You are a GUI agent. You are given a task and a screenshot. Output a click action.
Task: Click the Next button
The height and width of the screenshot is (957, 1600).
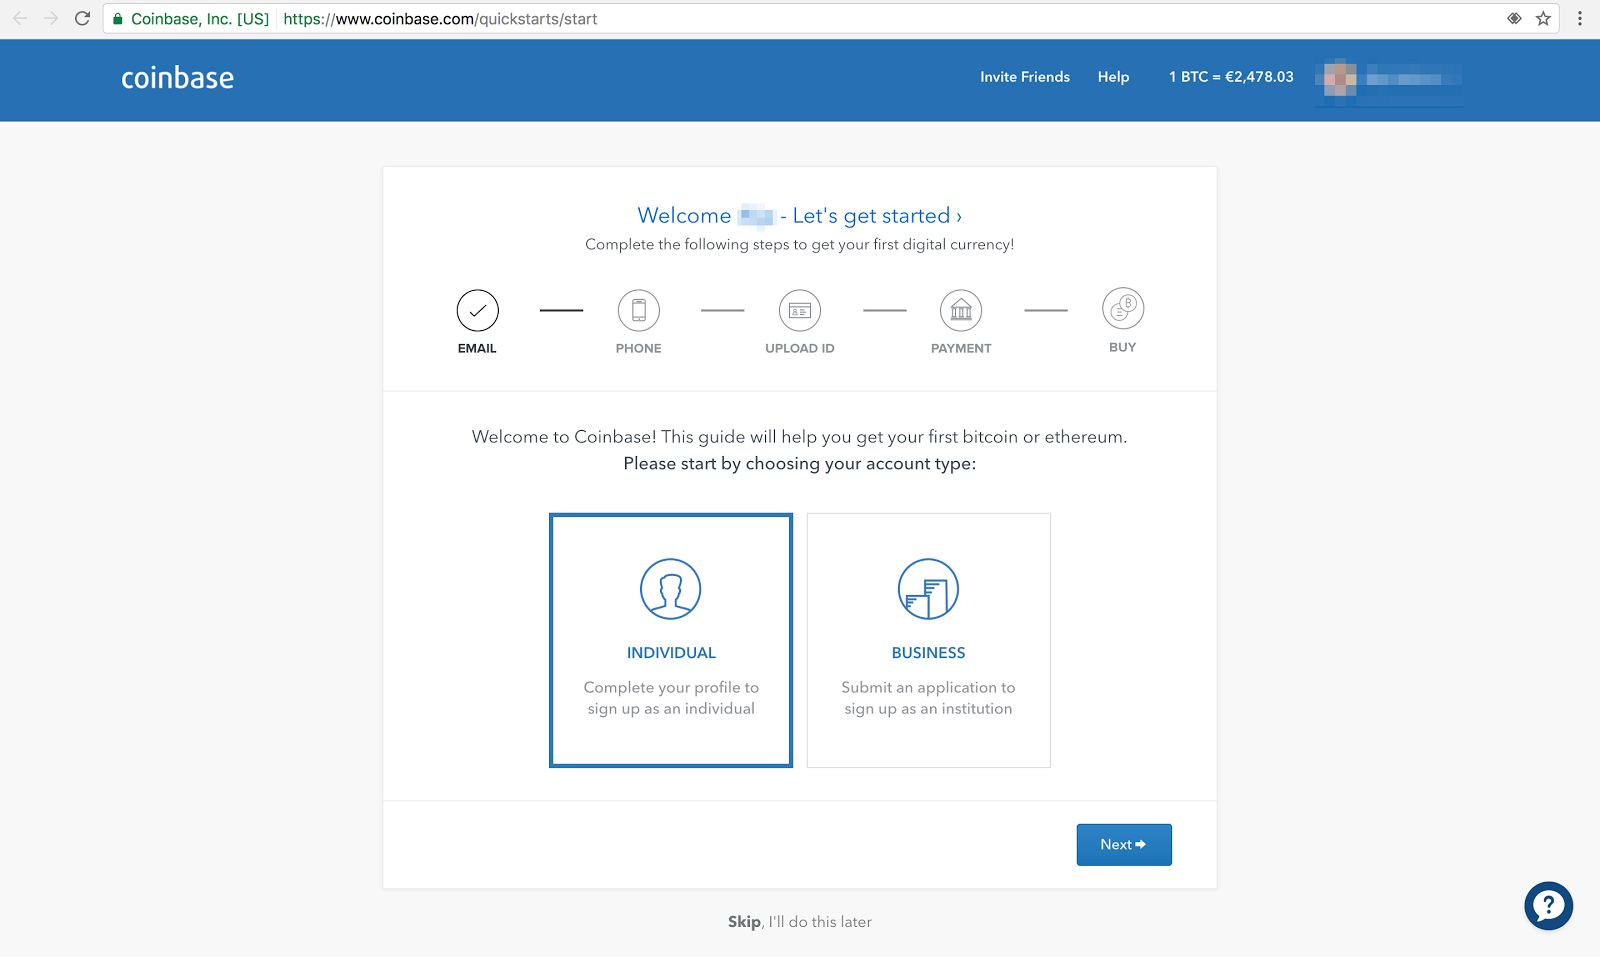tap(1124, 845)
